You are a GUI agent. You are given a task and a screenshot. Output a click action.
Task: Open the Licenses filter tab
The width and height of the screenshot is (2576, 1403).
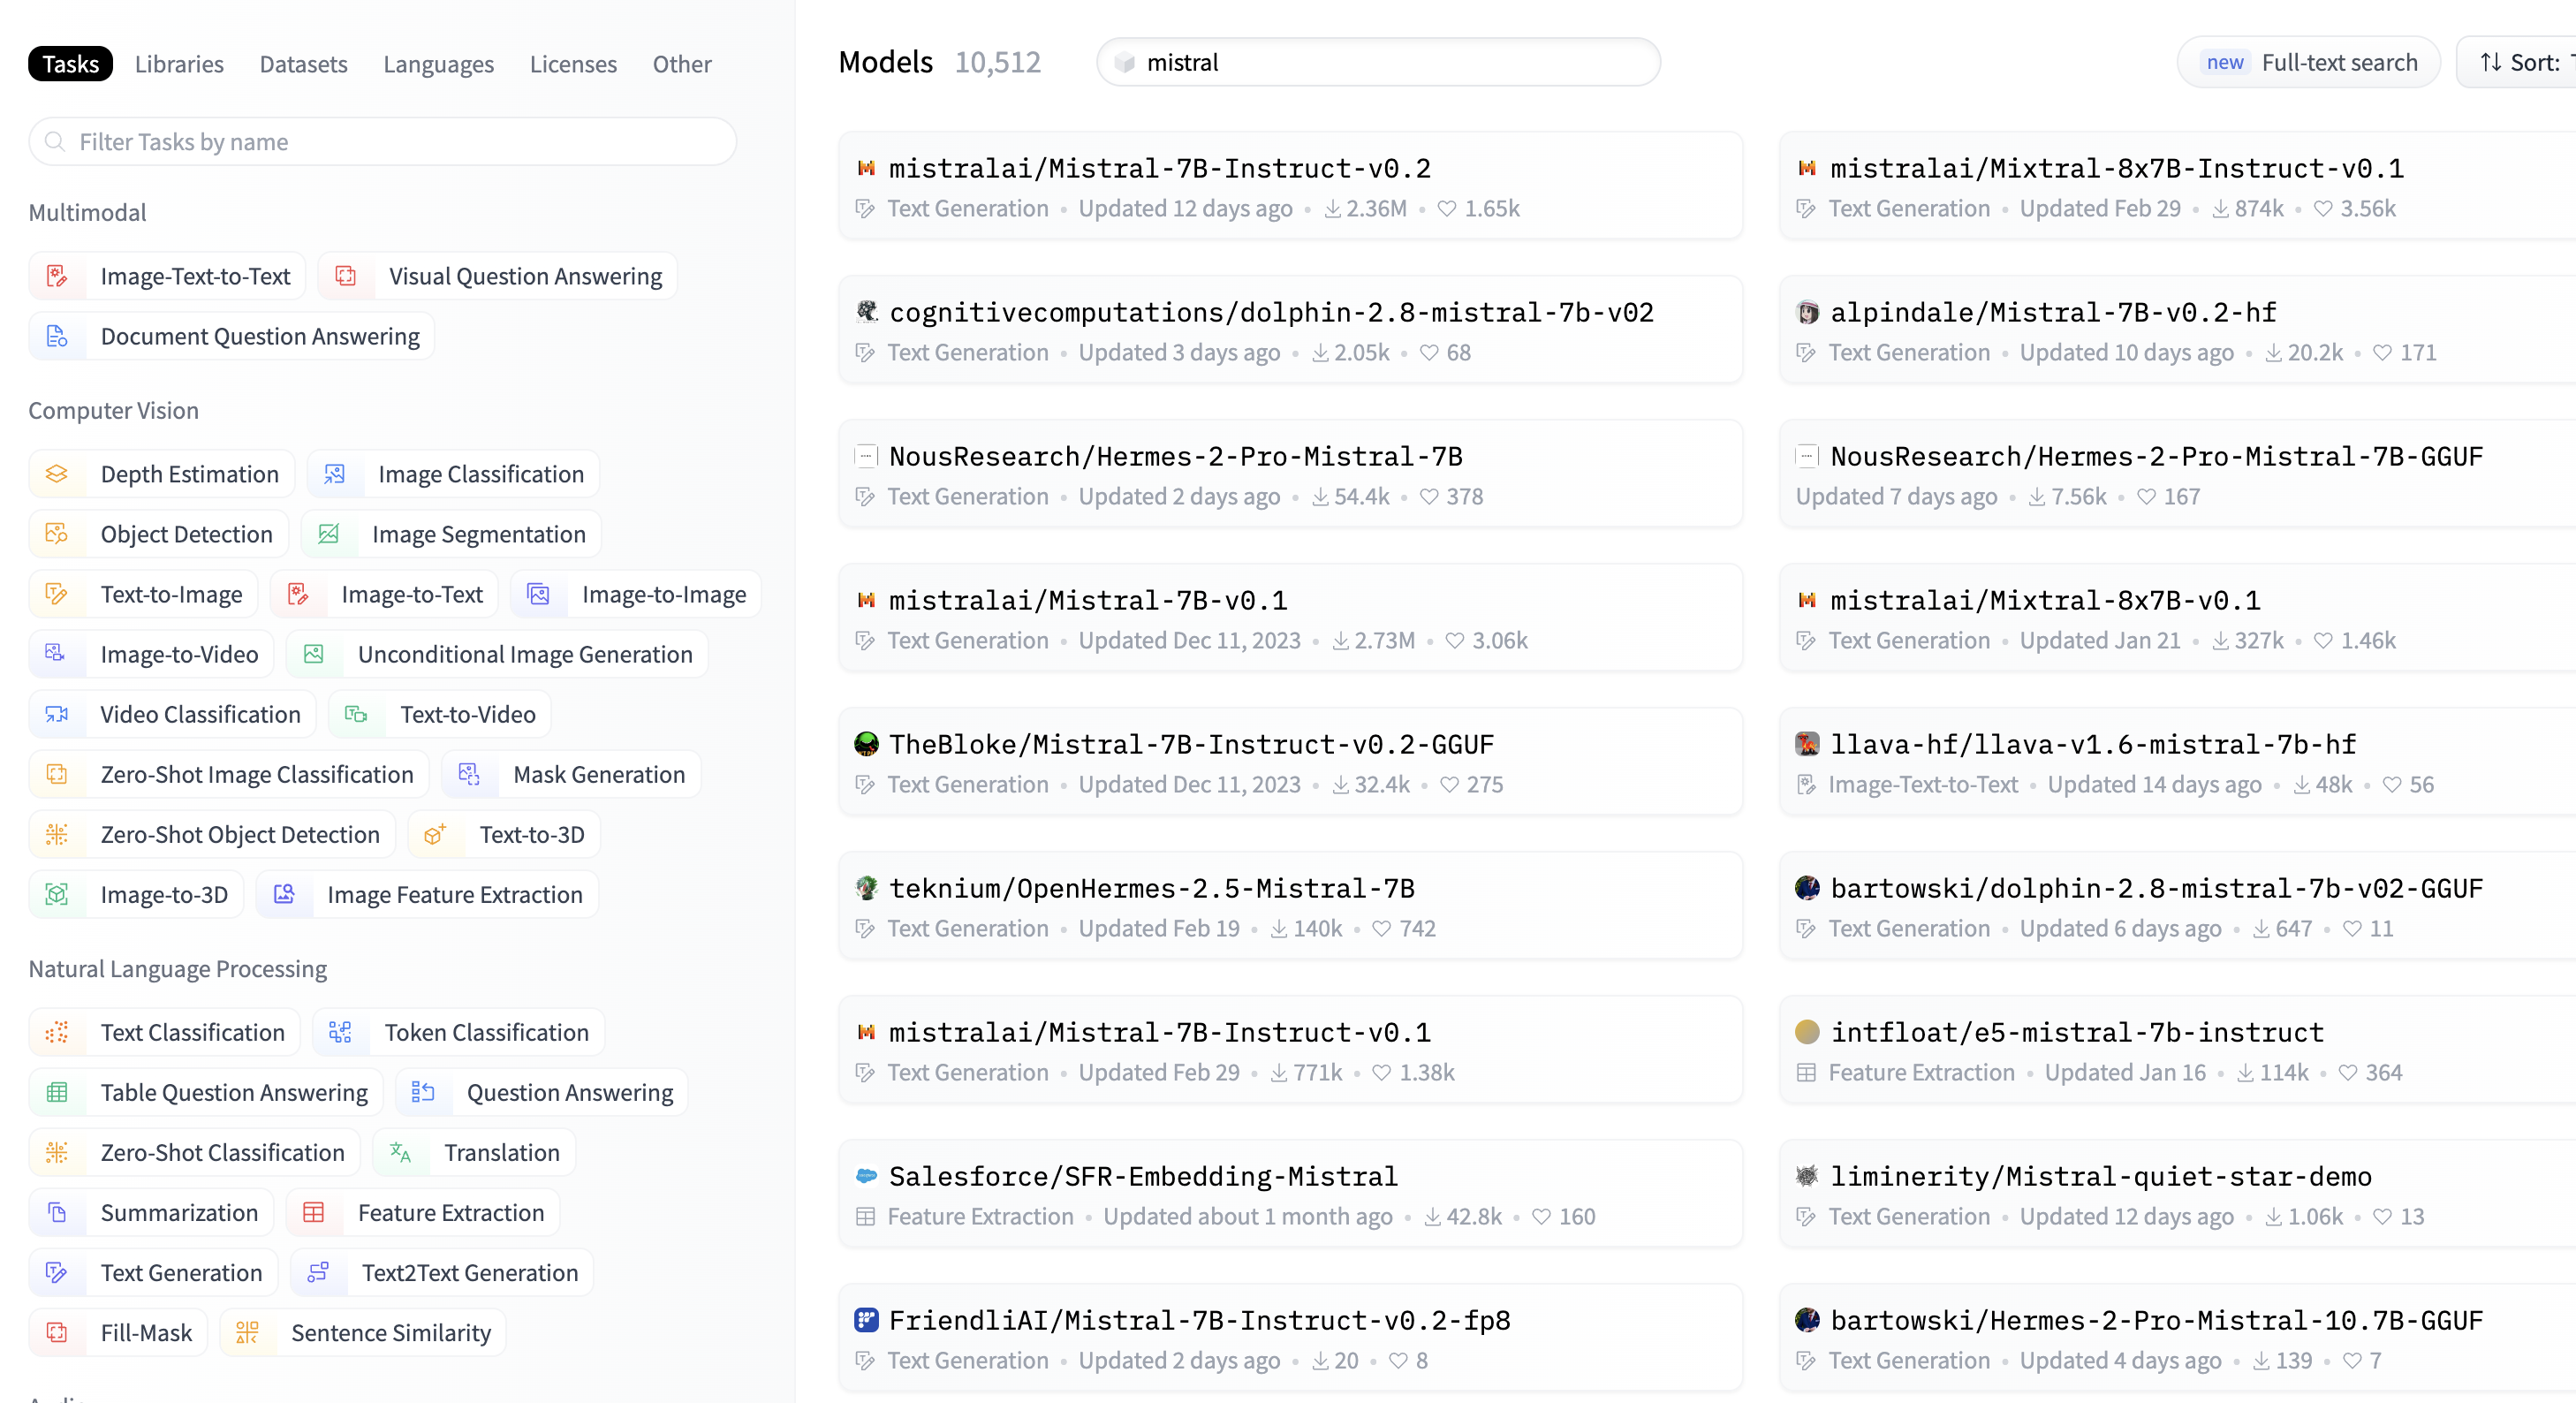click(573, 64)
